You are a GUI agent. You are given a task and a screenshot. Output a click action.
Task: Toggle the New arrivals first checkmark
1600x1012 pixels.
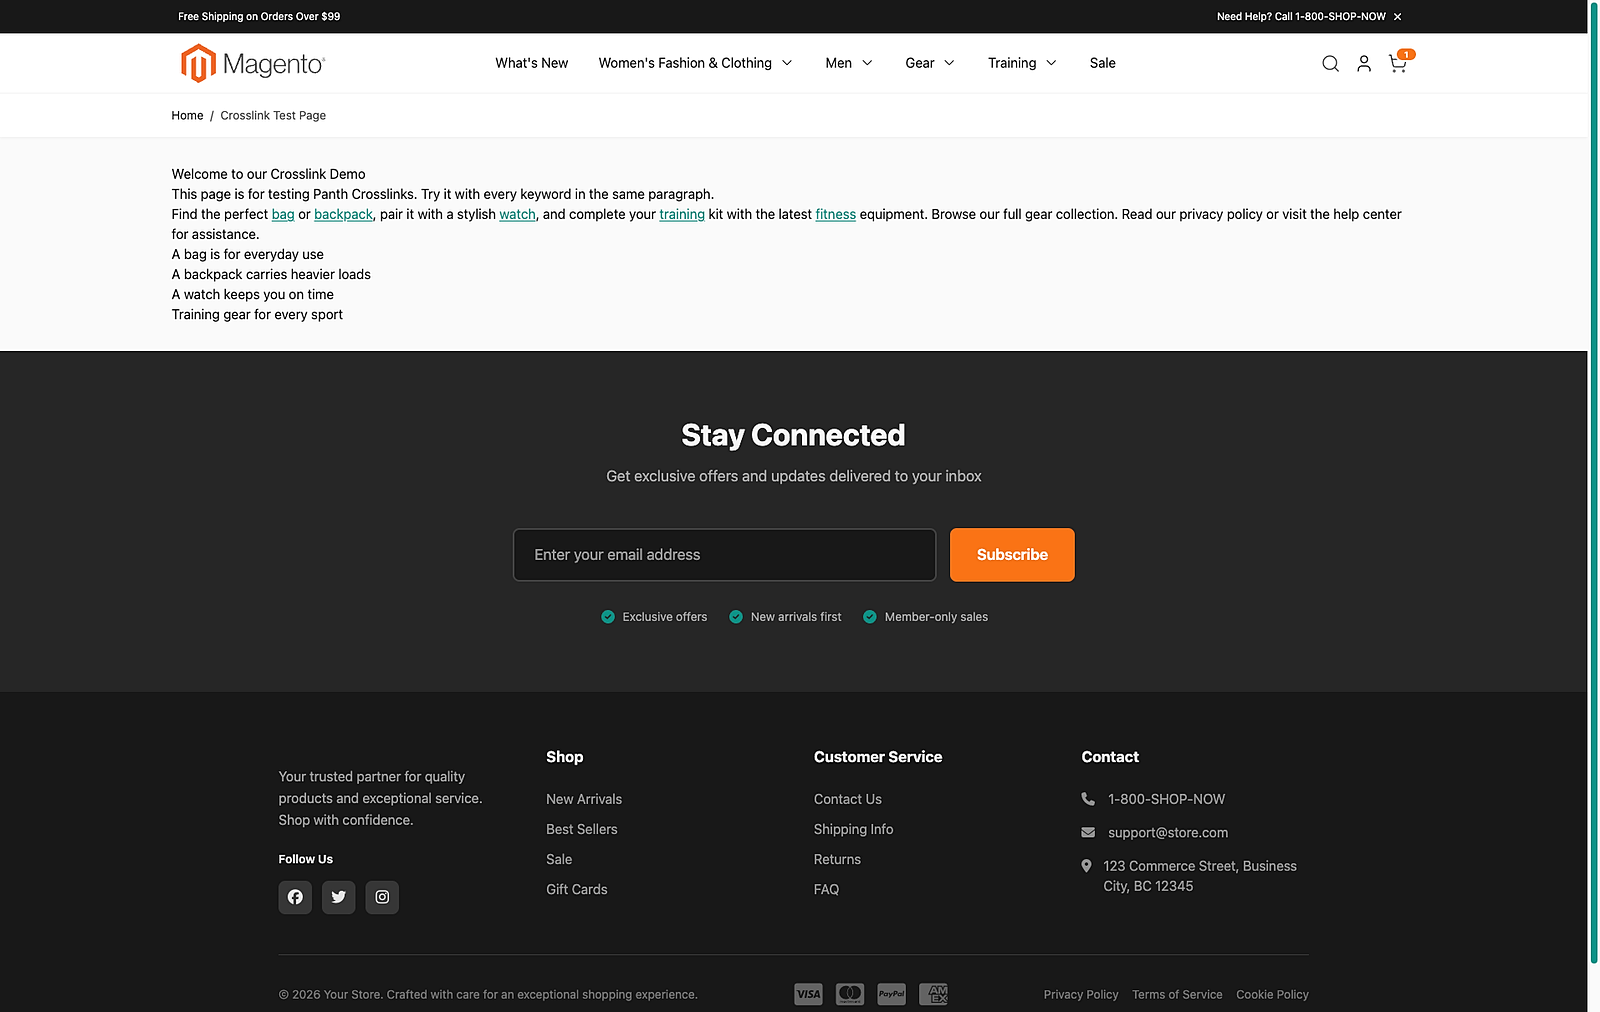coord(736,617)
